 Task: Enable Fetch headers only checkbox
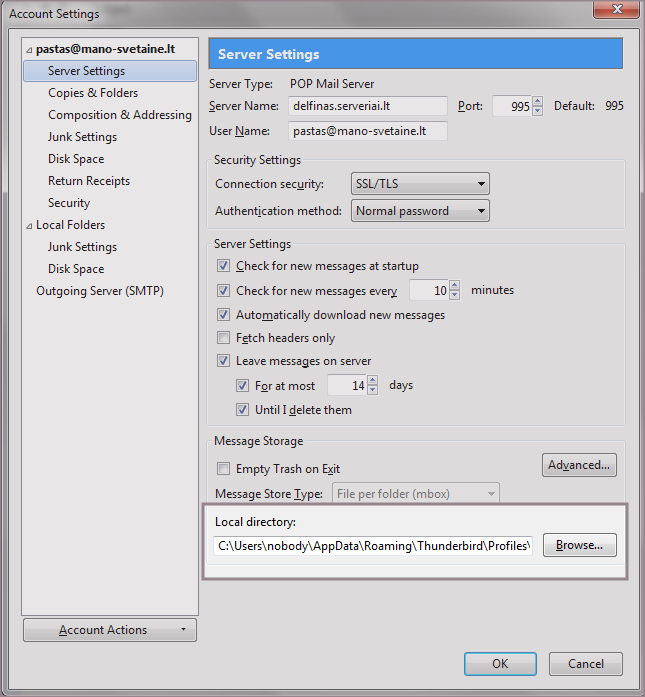coord(224,339)
